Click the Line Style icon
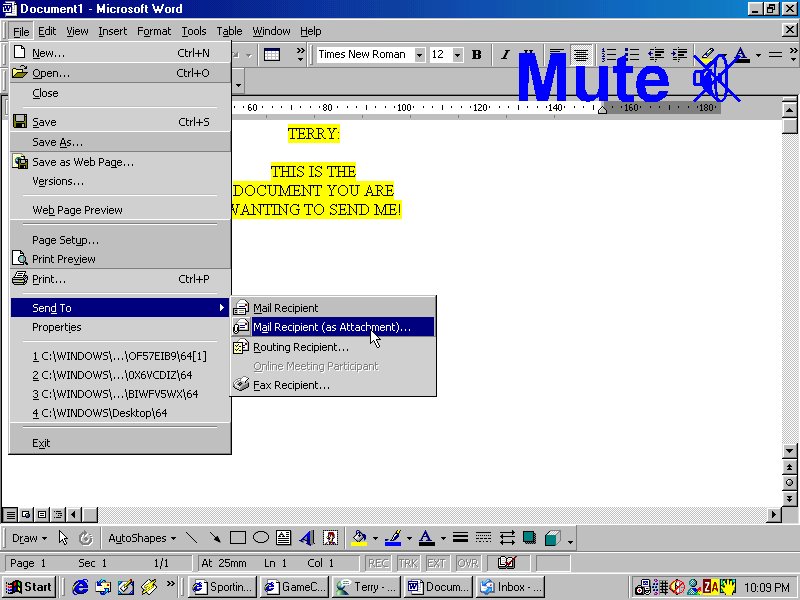800x600 pixels. [460, 538]
